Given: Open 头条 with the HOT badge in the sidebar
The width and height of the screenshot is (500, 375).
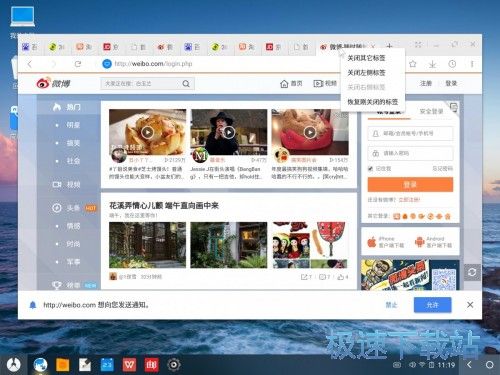Looking at the screenshot, I should click(x=74, y=208).
